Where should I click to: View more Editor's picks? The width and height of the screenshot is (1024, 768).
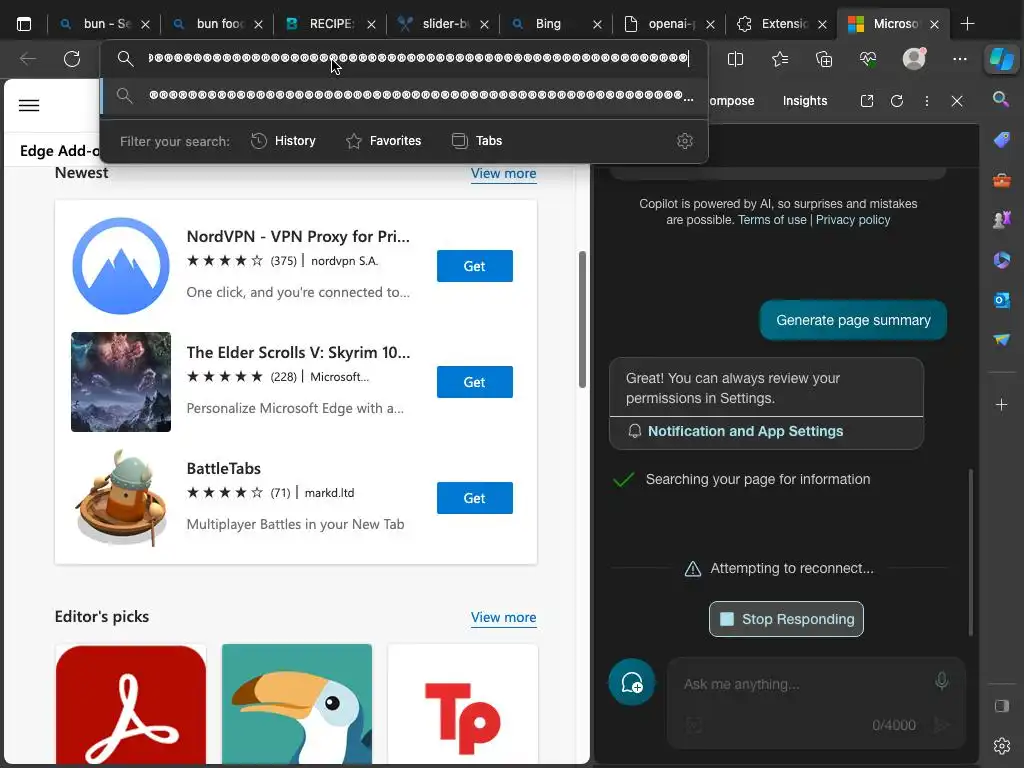pos(504,617)
